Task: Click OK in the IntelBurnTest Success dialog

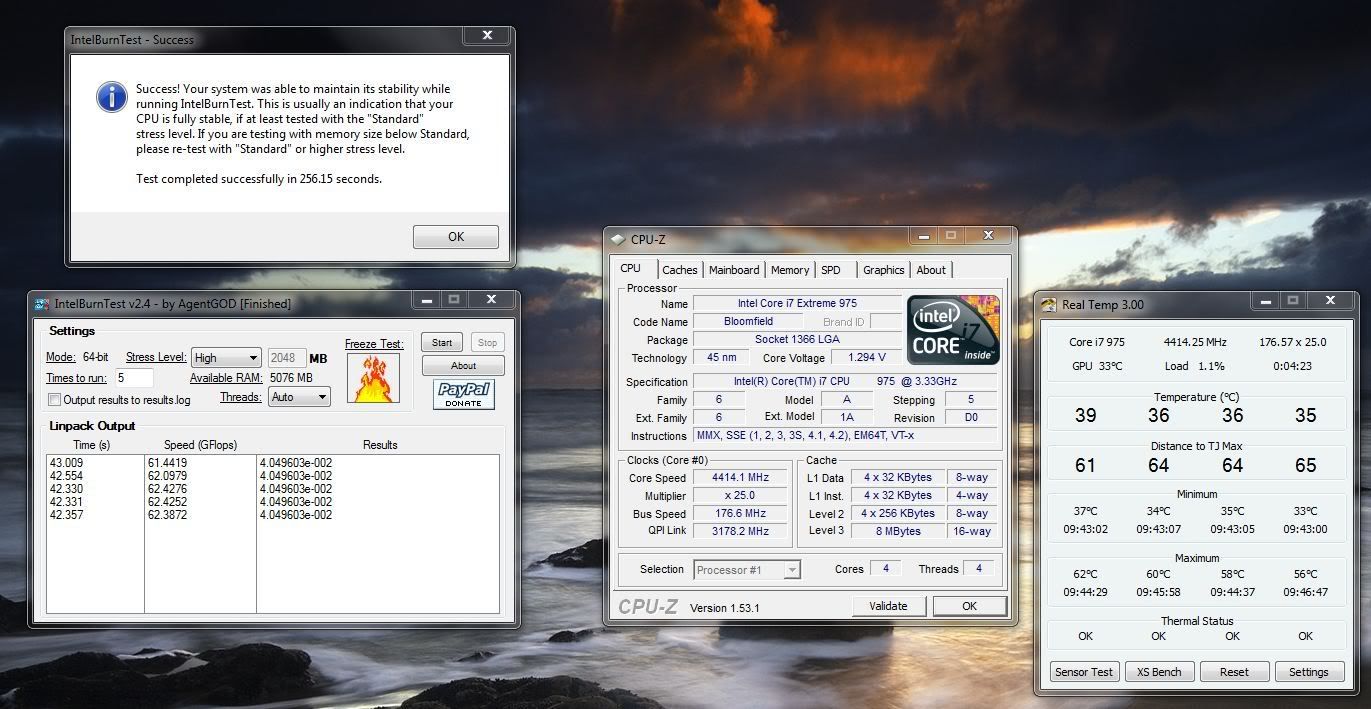Action: (x=456, y=237)
